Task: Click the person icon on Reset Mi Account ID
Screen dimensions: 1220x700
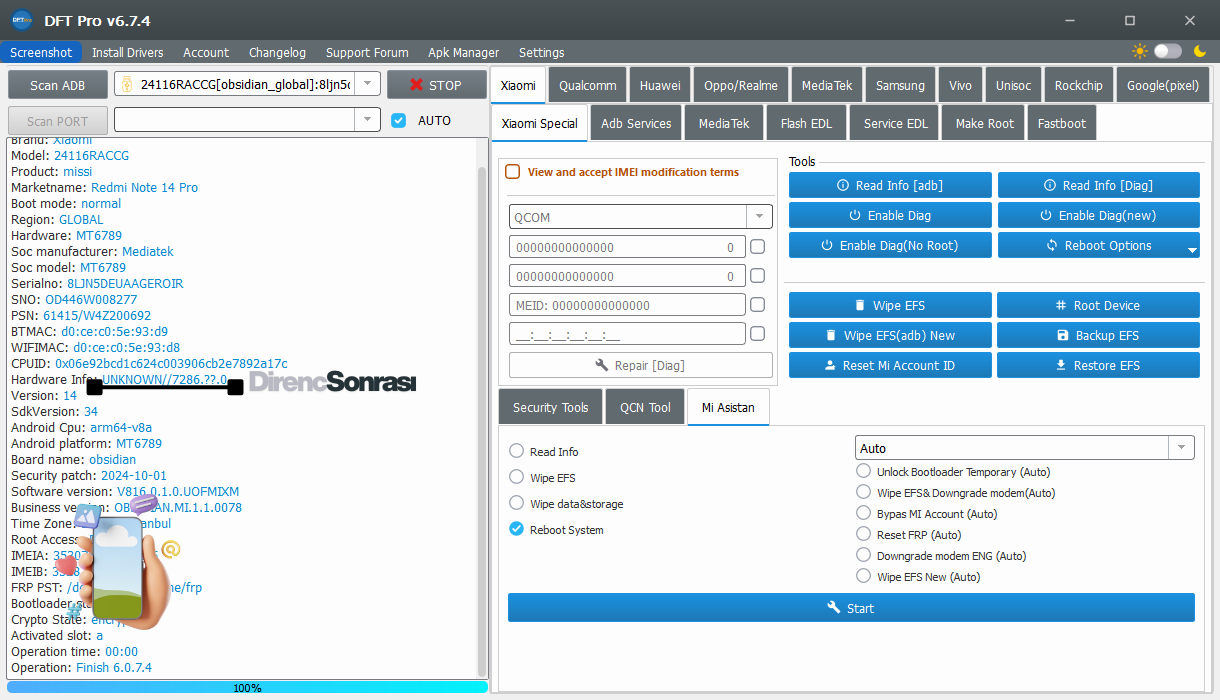Action: [829, 365]
